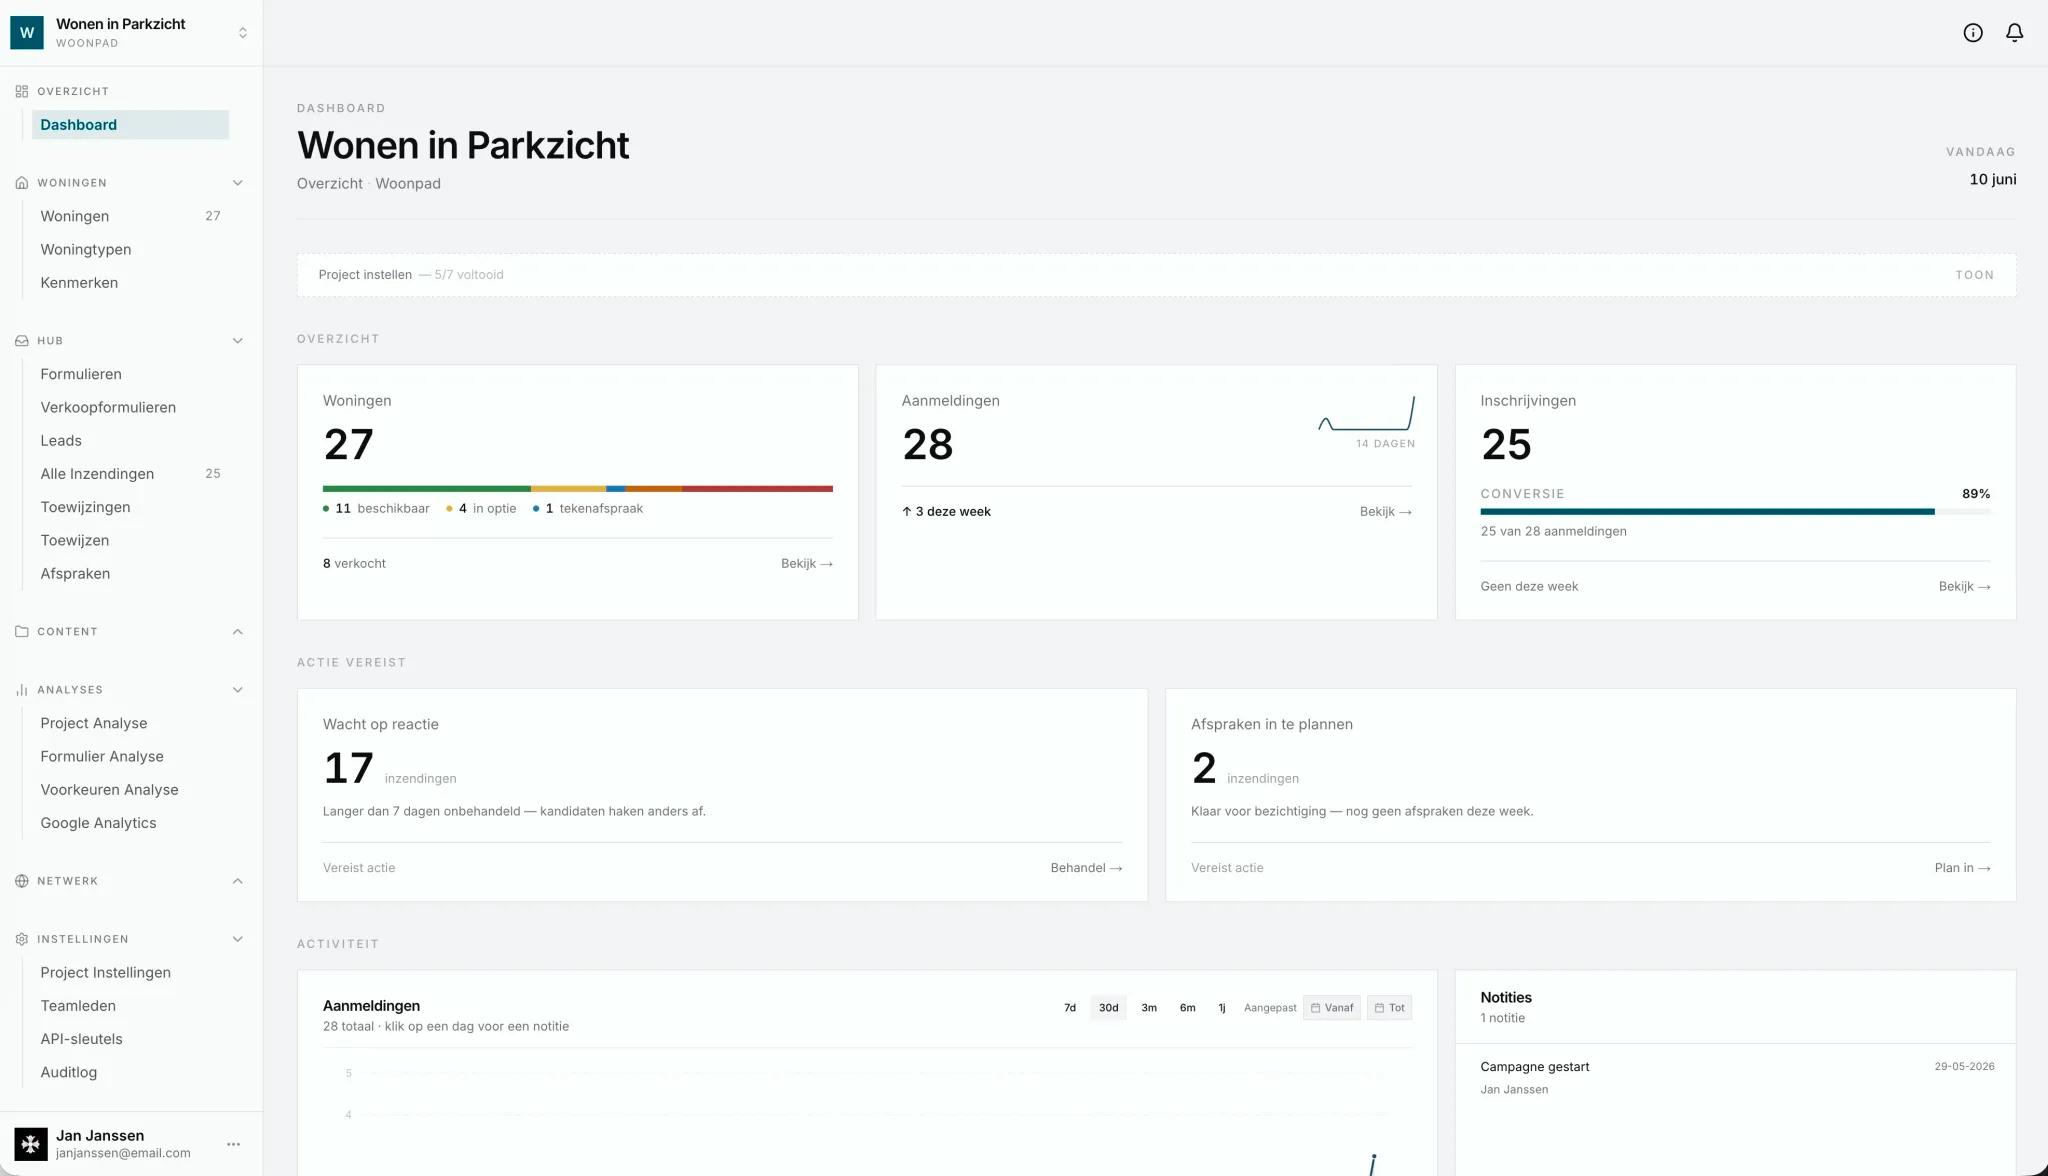Show project setup steps via Toon

tap(1974, 275)
